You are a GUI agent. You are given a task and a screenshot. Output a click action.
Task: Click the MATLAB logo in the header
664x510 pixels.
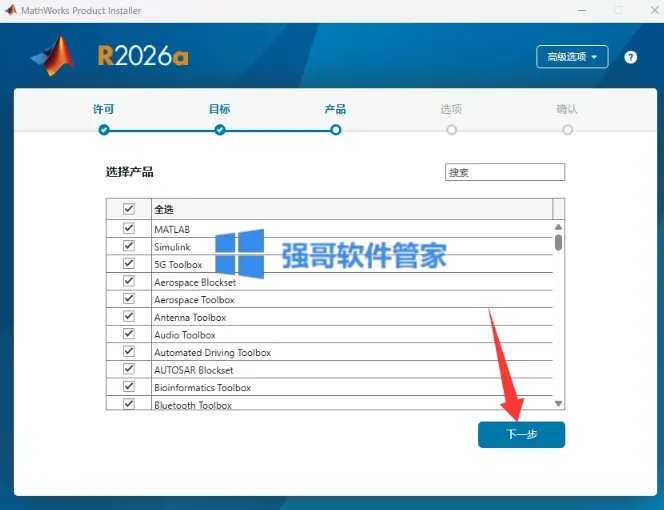(x=53, y=56)
